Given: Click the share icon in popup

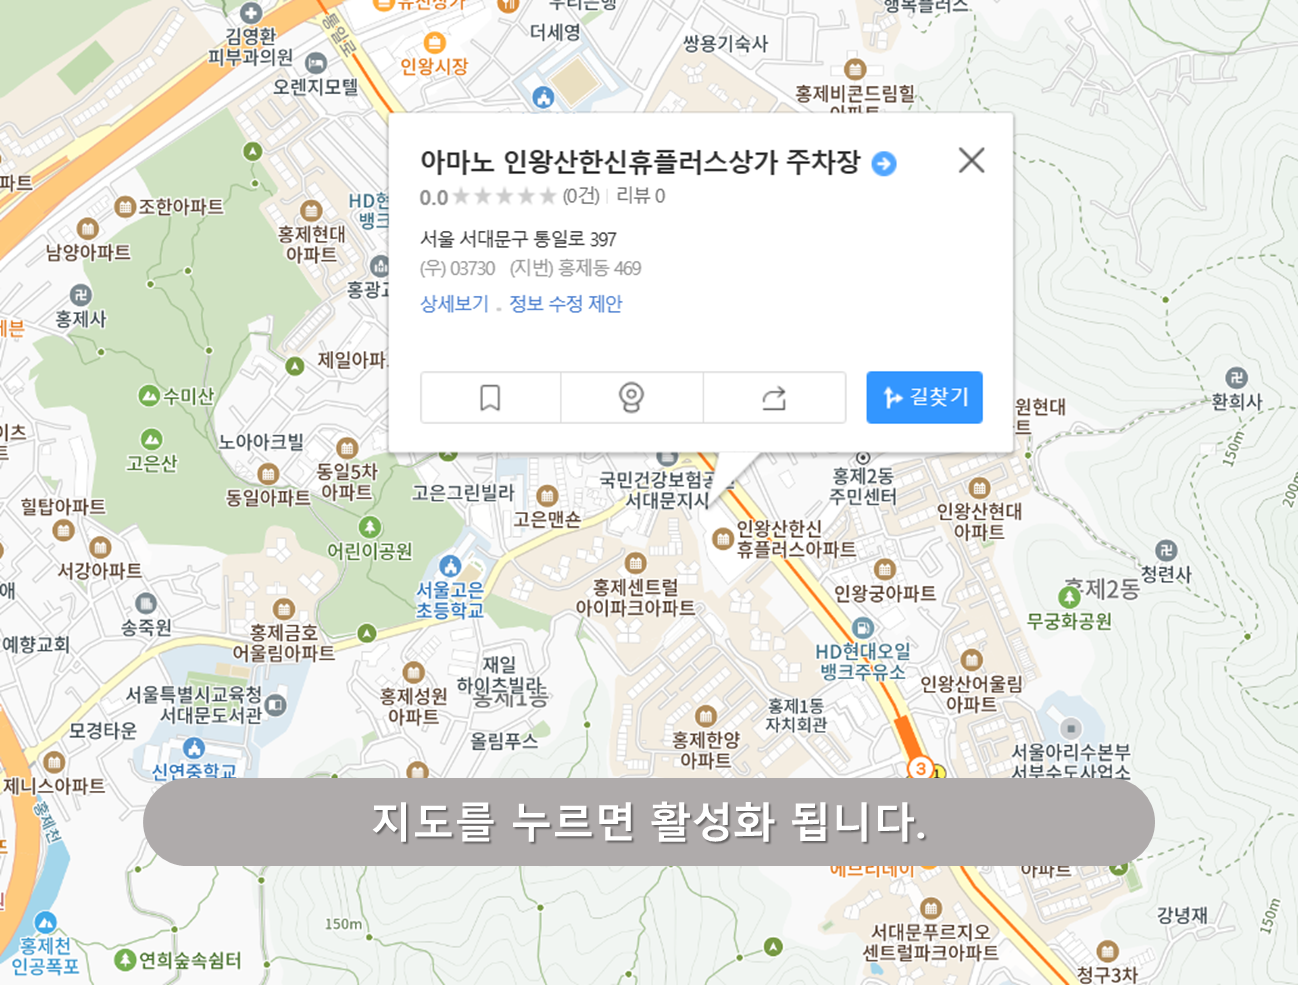Looking at the screenshot, I should coord(774,398).
